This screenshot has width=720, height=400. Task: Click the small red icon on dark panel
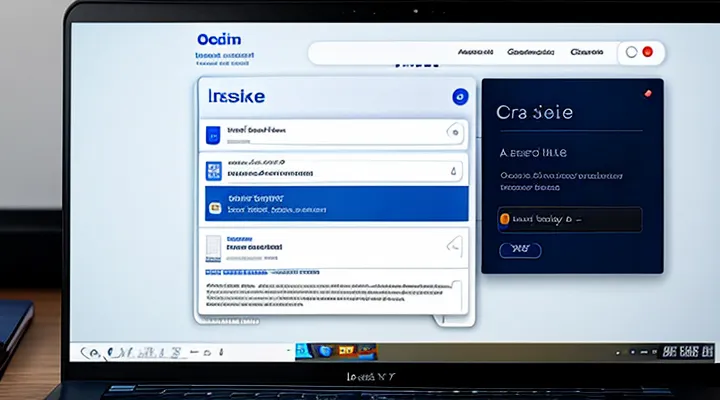(x=645, y=92)
